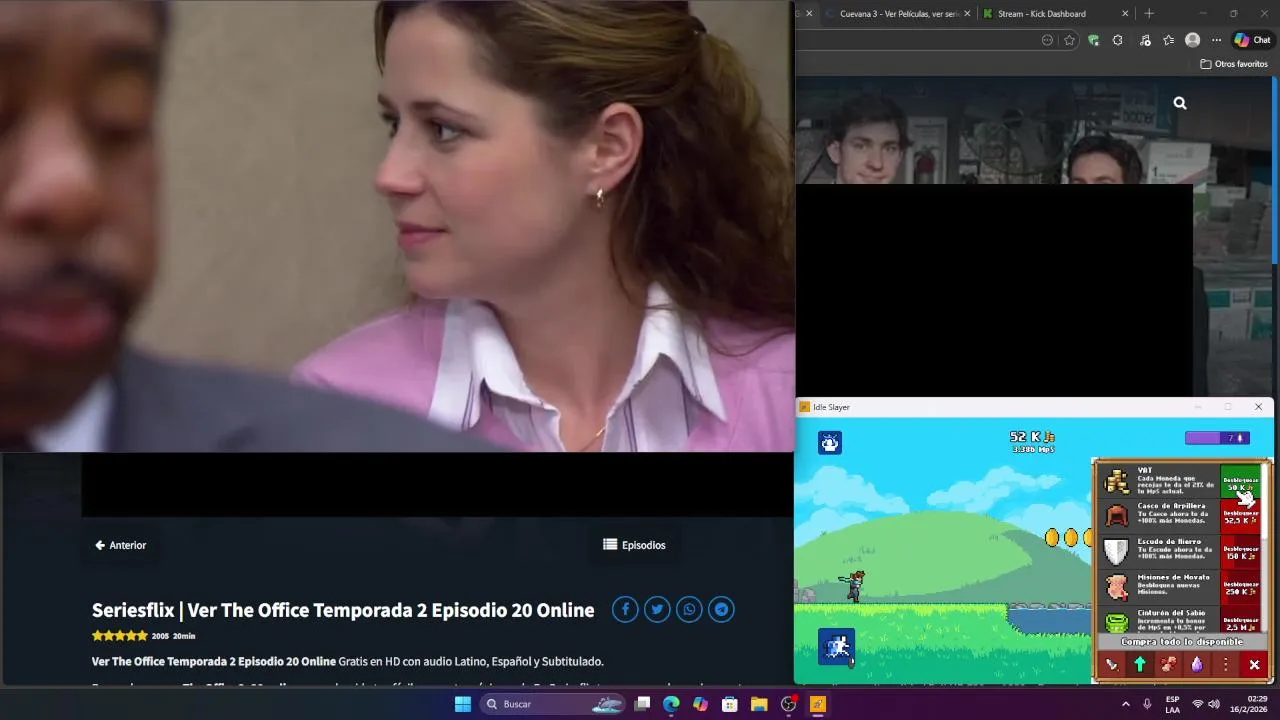Image resolution: width=1280 pixels, height=720 pixels.
Task: Share the episode on Twitter
Action: click(657, 609)
